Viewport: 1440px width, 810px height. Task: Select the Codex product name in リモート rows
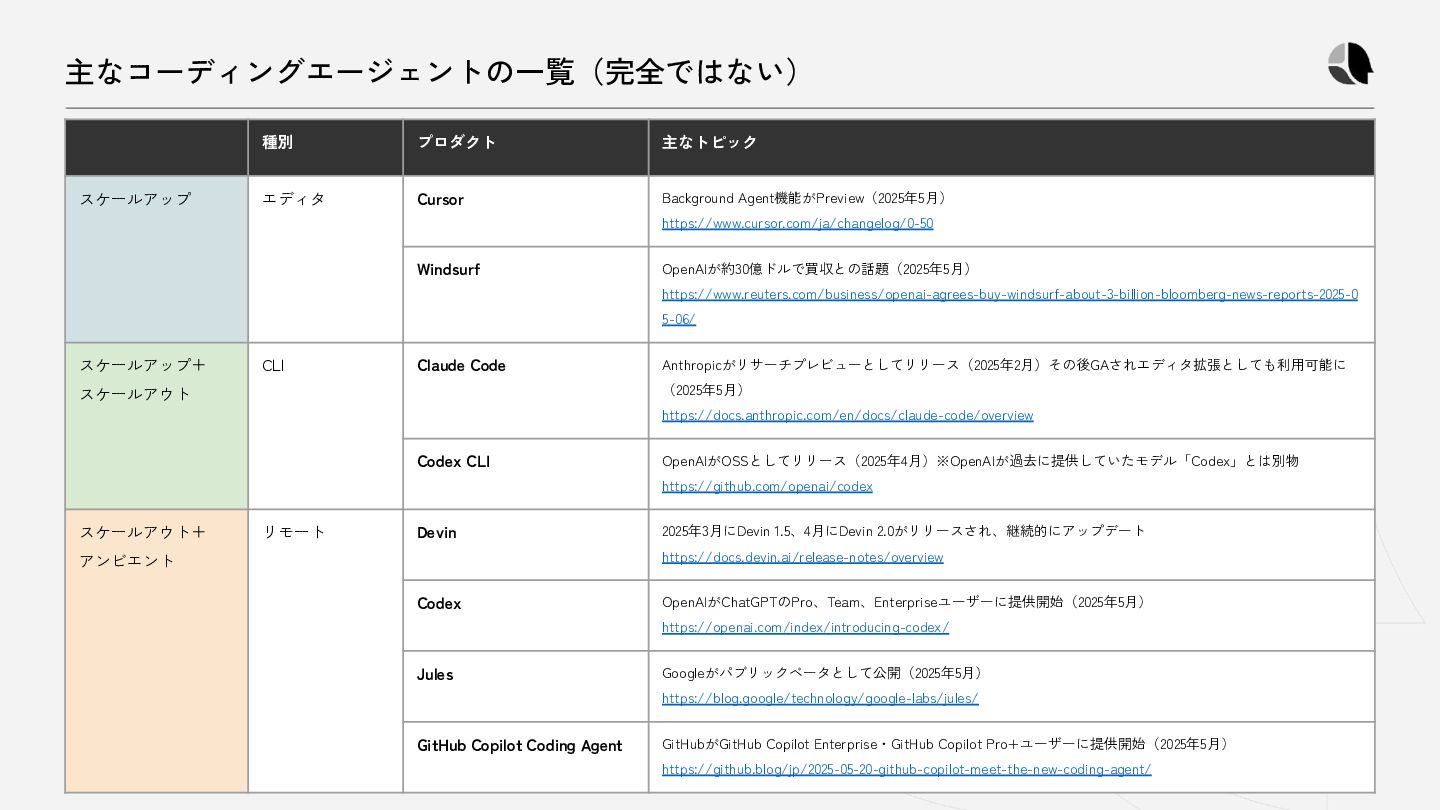439,604
